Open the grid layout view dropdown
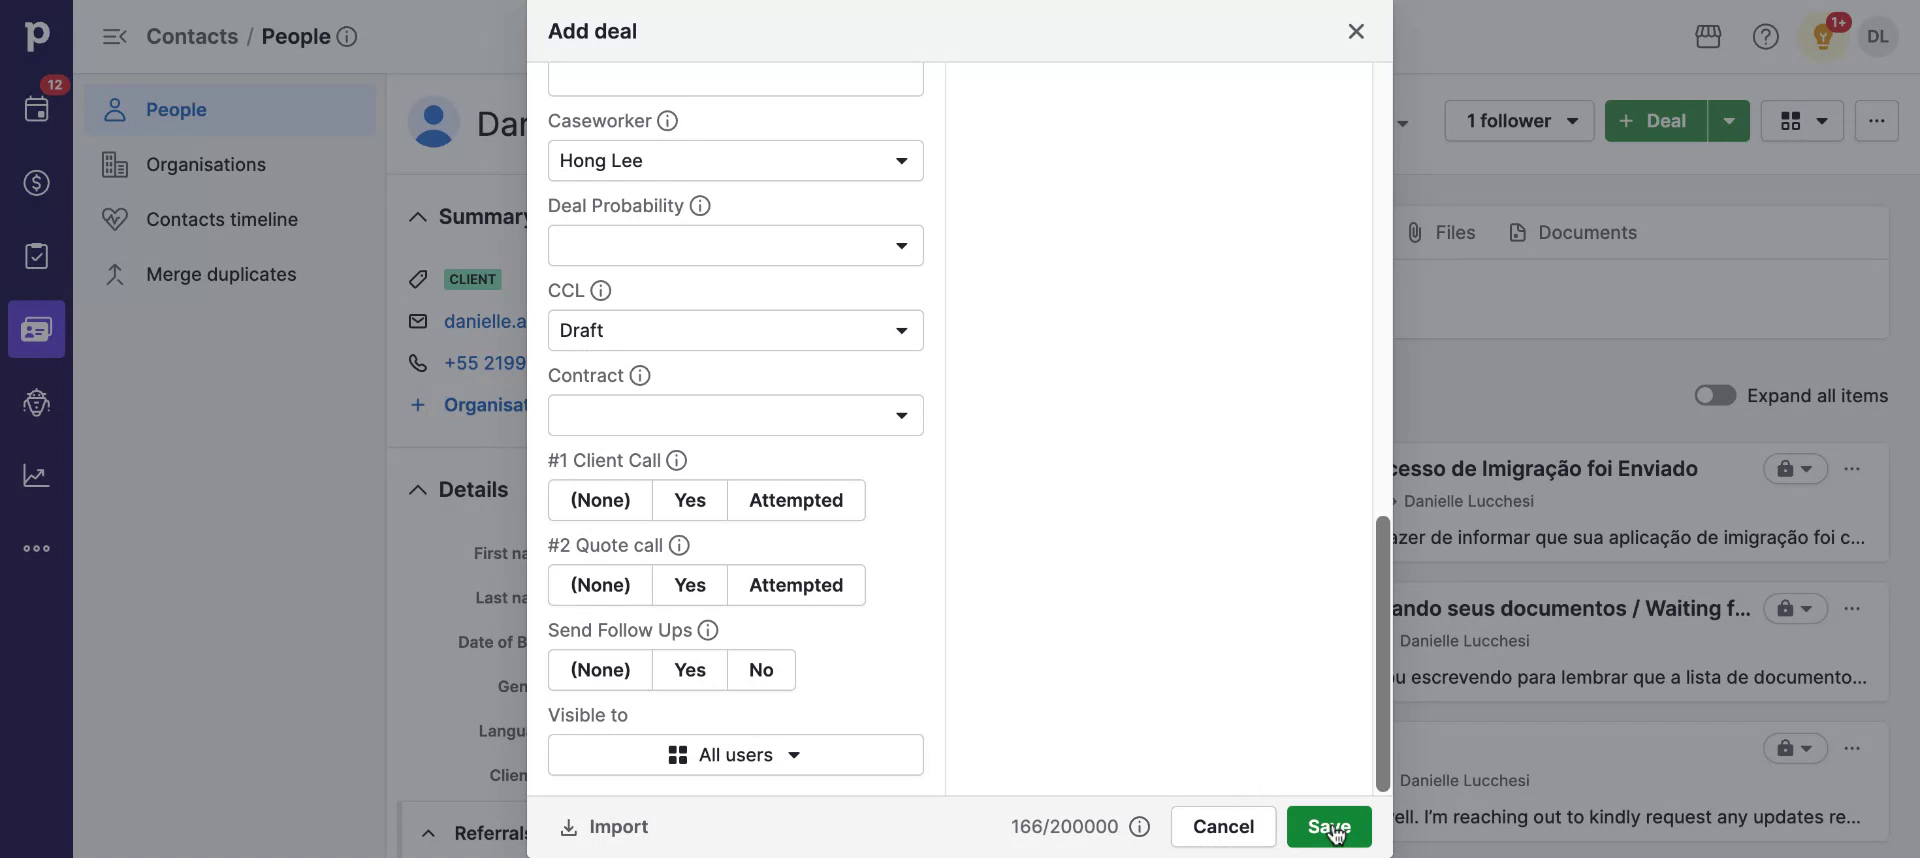This screenshot has width=1920, height=858. click(1802, 121)
